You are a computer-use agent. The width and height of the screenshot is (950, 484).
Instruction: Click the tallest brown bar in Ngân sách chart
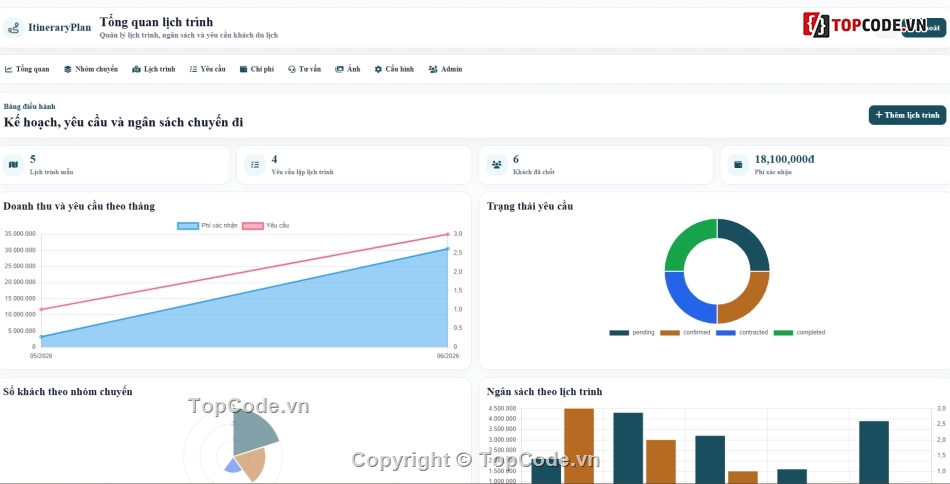pos(579,446)
